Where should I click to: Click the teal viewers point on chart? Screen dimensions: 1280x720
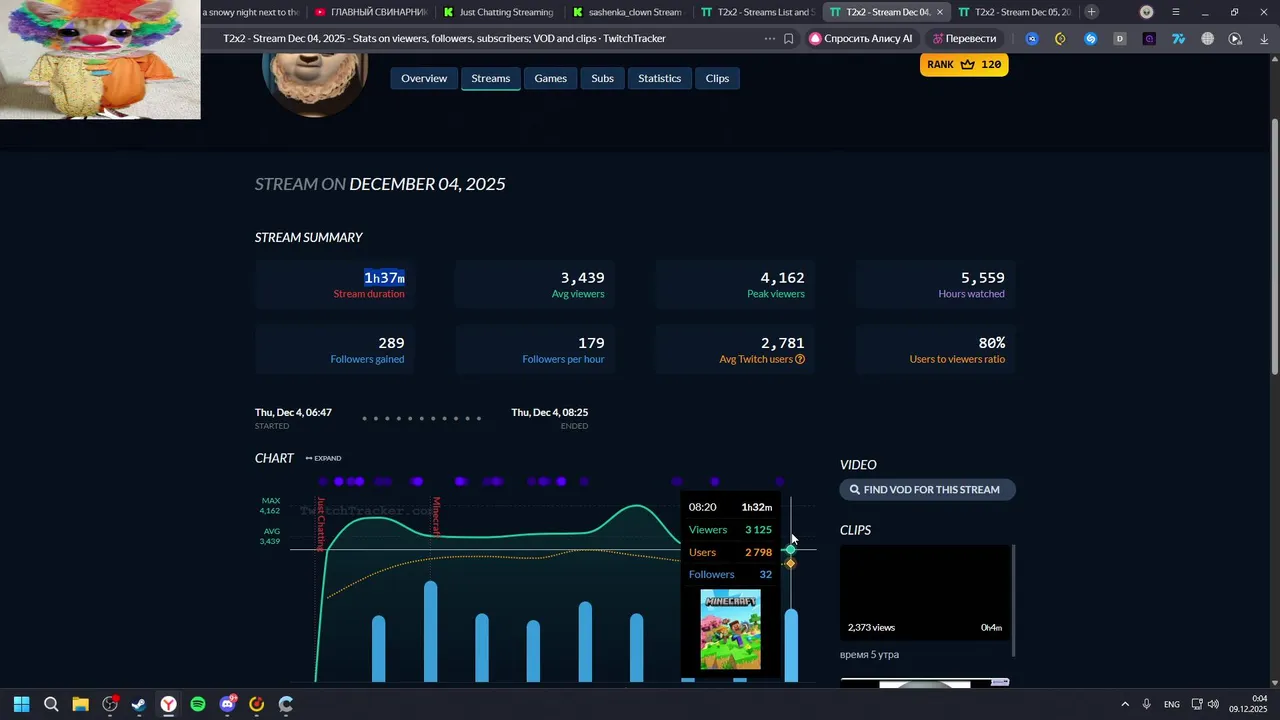coord(791,550)
